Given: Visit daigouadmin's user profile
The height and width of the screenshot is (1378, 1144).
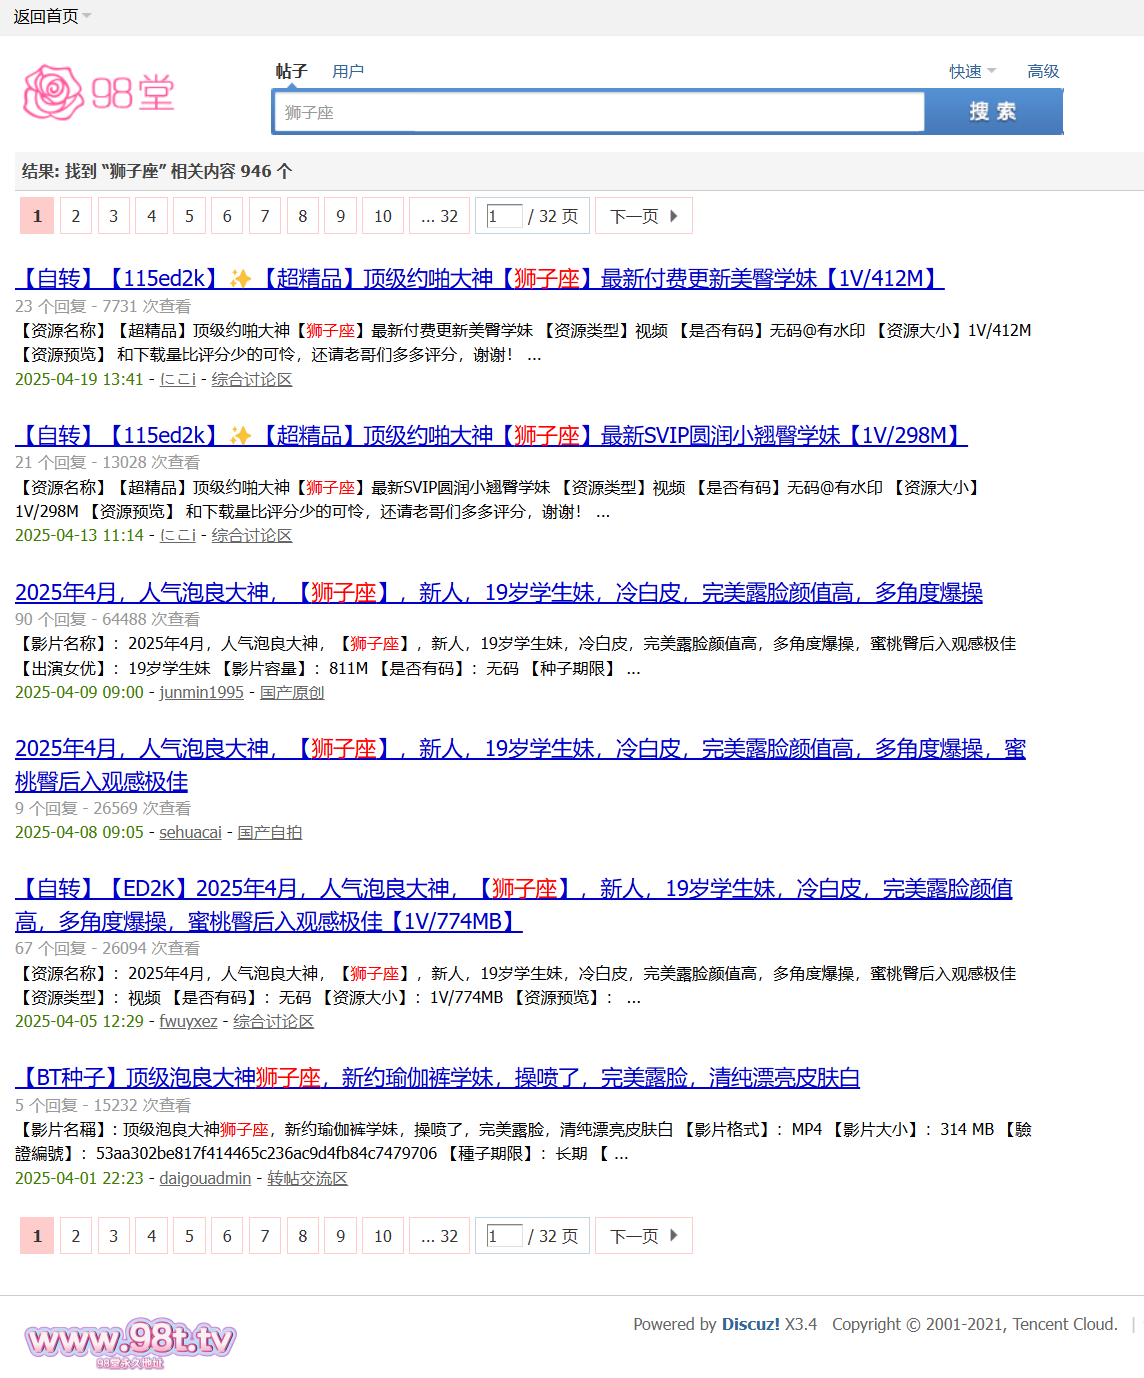Looking at the screenshot, I should (x=205, y=1179).
